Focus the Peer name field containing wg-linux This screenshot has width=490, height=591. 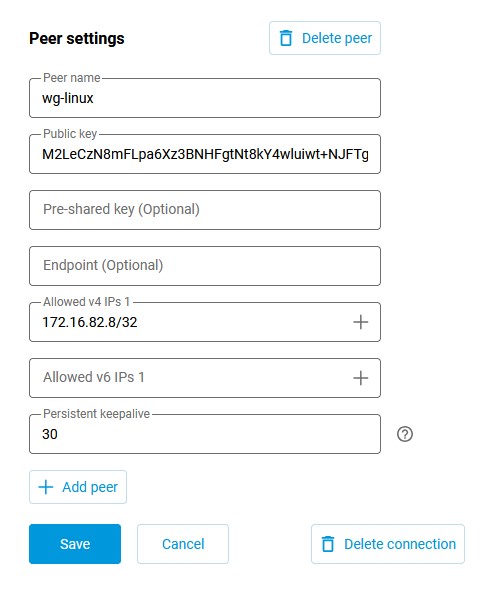pyautogui.click(x=205, y=98)
